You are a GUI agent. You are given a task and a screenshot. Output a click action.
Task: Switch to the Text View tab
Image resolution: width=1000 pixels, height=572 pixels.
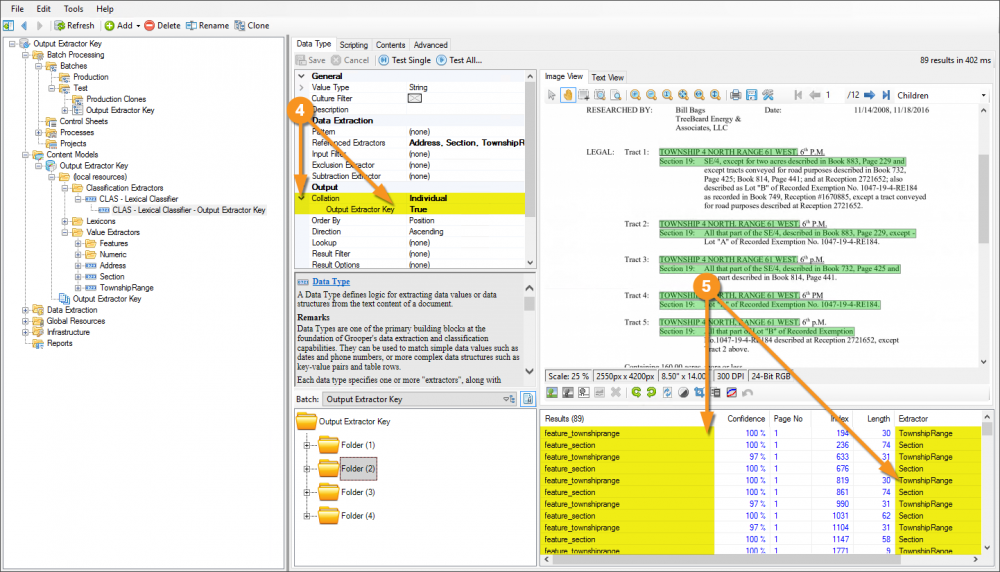(x=607, y=77)
